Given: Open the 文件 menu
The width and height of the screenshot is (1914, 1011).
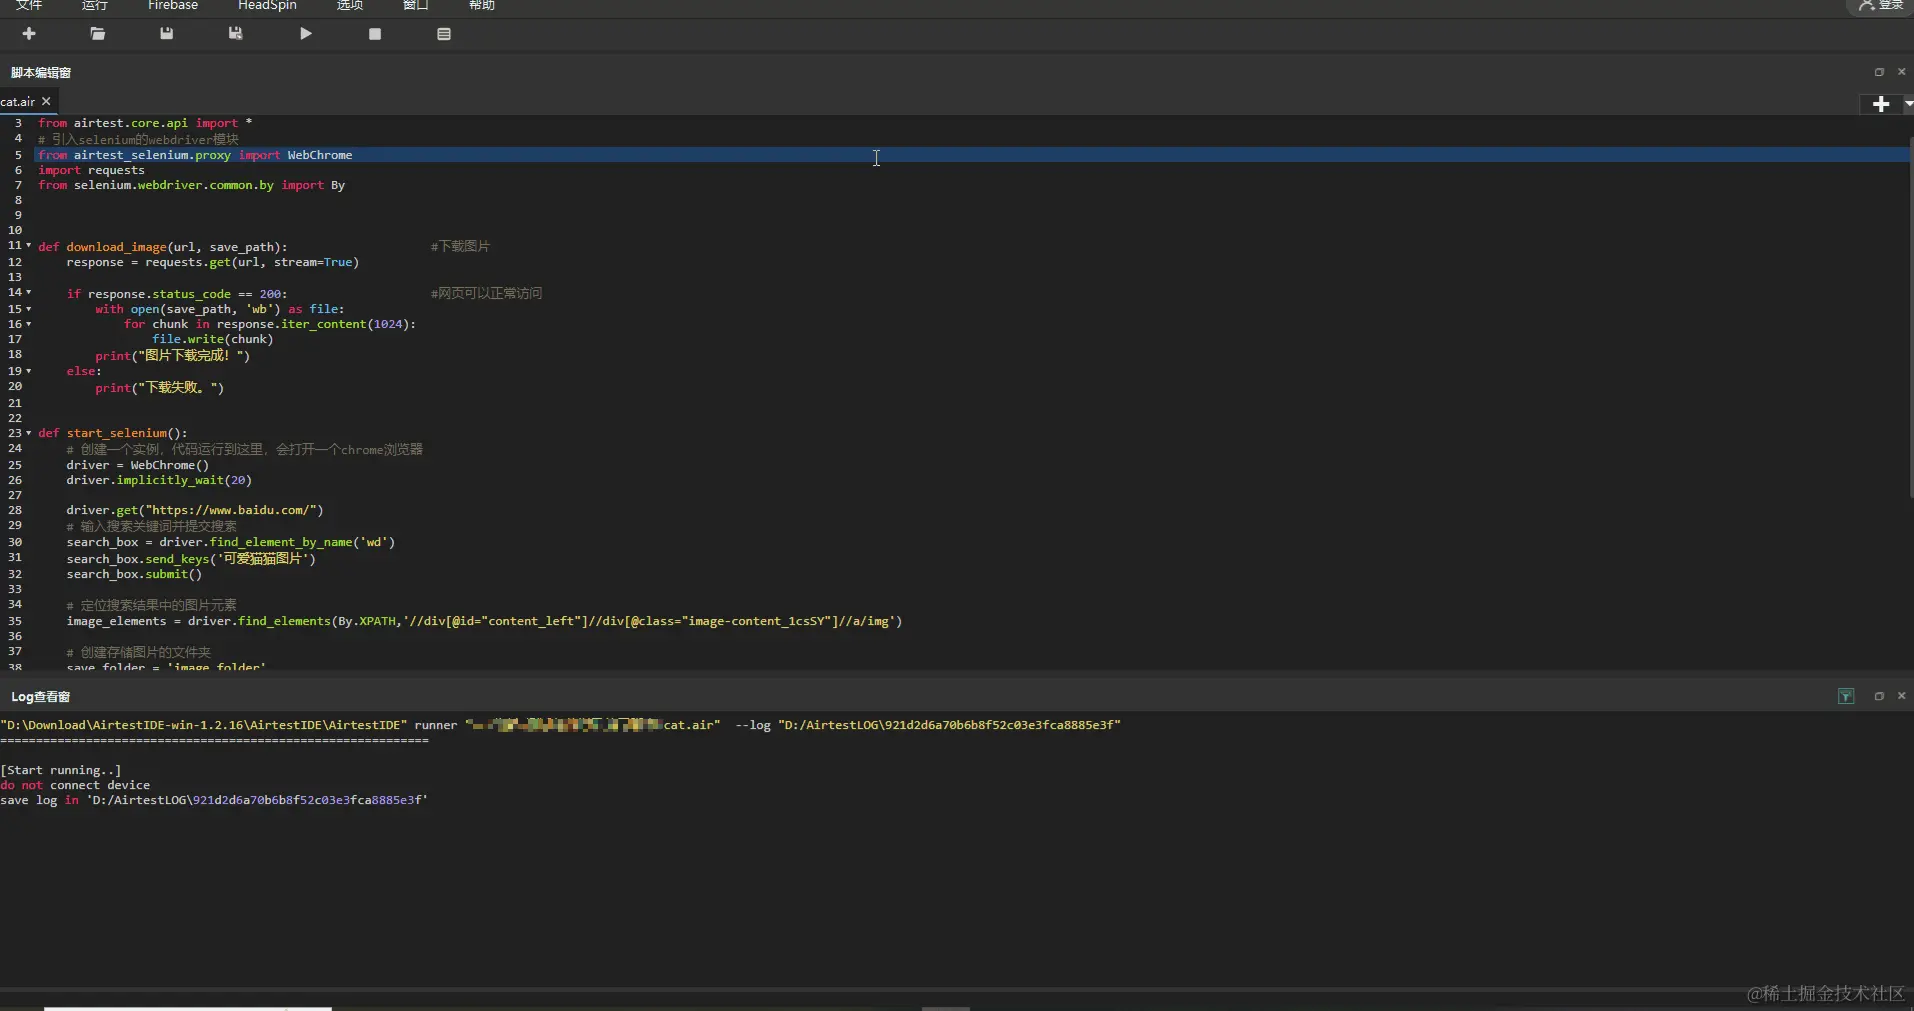Looking at the screenshot, I should (29, 5).
